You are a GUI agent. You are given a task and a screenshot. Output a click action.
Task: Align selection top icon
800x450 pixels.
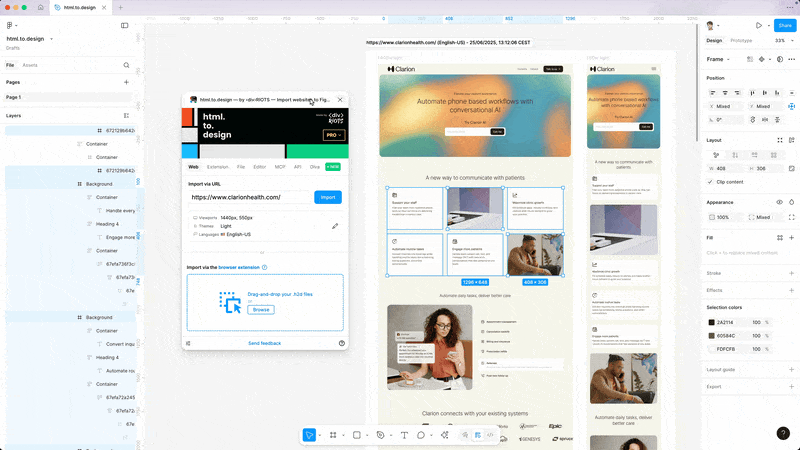point(752,93)
